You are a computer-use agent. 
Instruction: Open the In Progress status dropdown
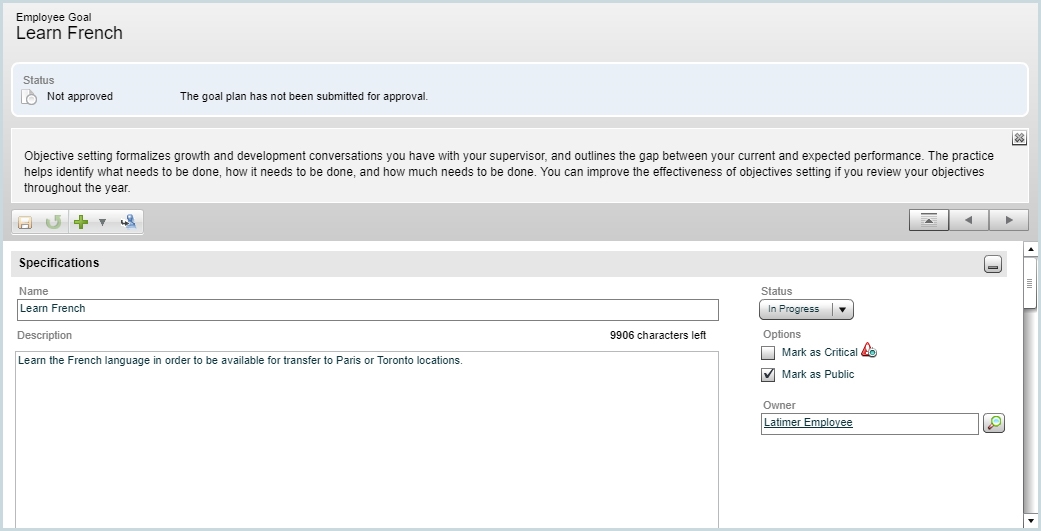click(x=806, y=310)
